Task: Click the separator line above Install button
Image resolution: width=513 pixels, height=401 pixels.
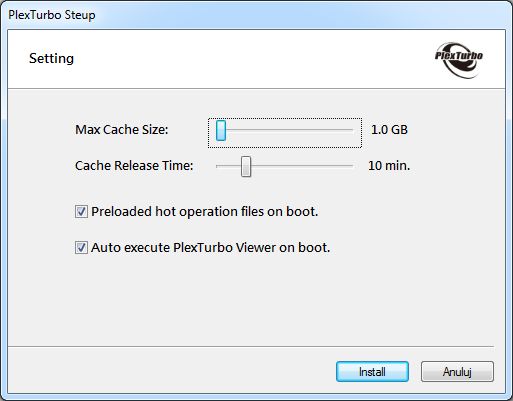Action: pos(251,346)
